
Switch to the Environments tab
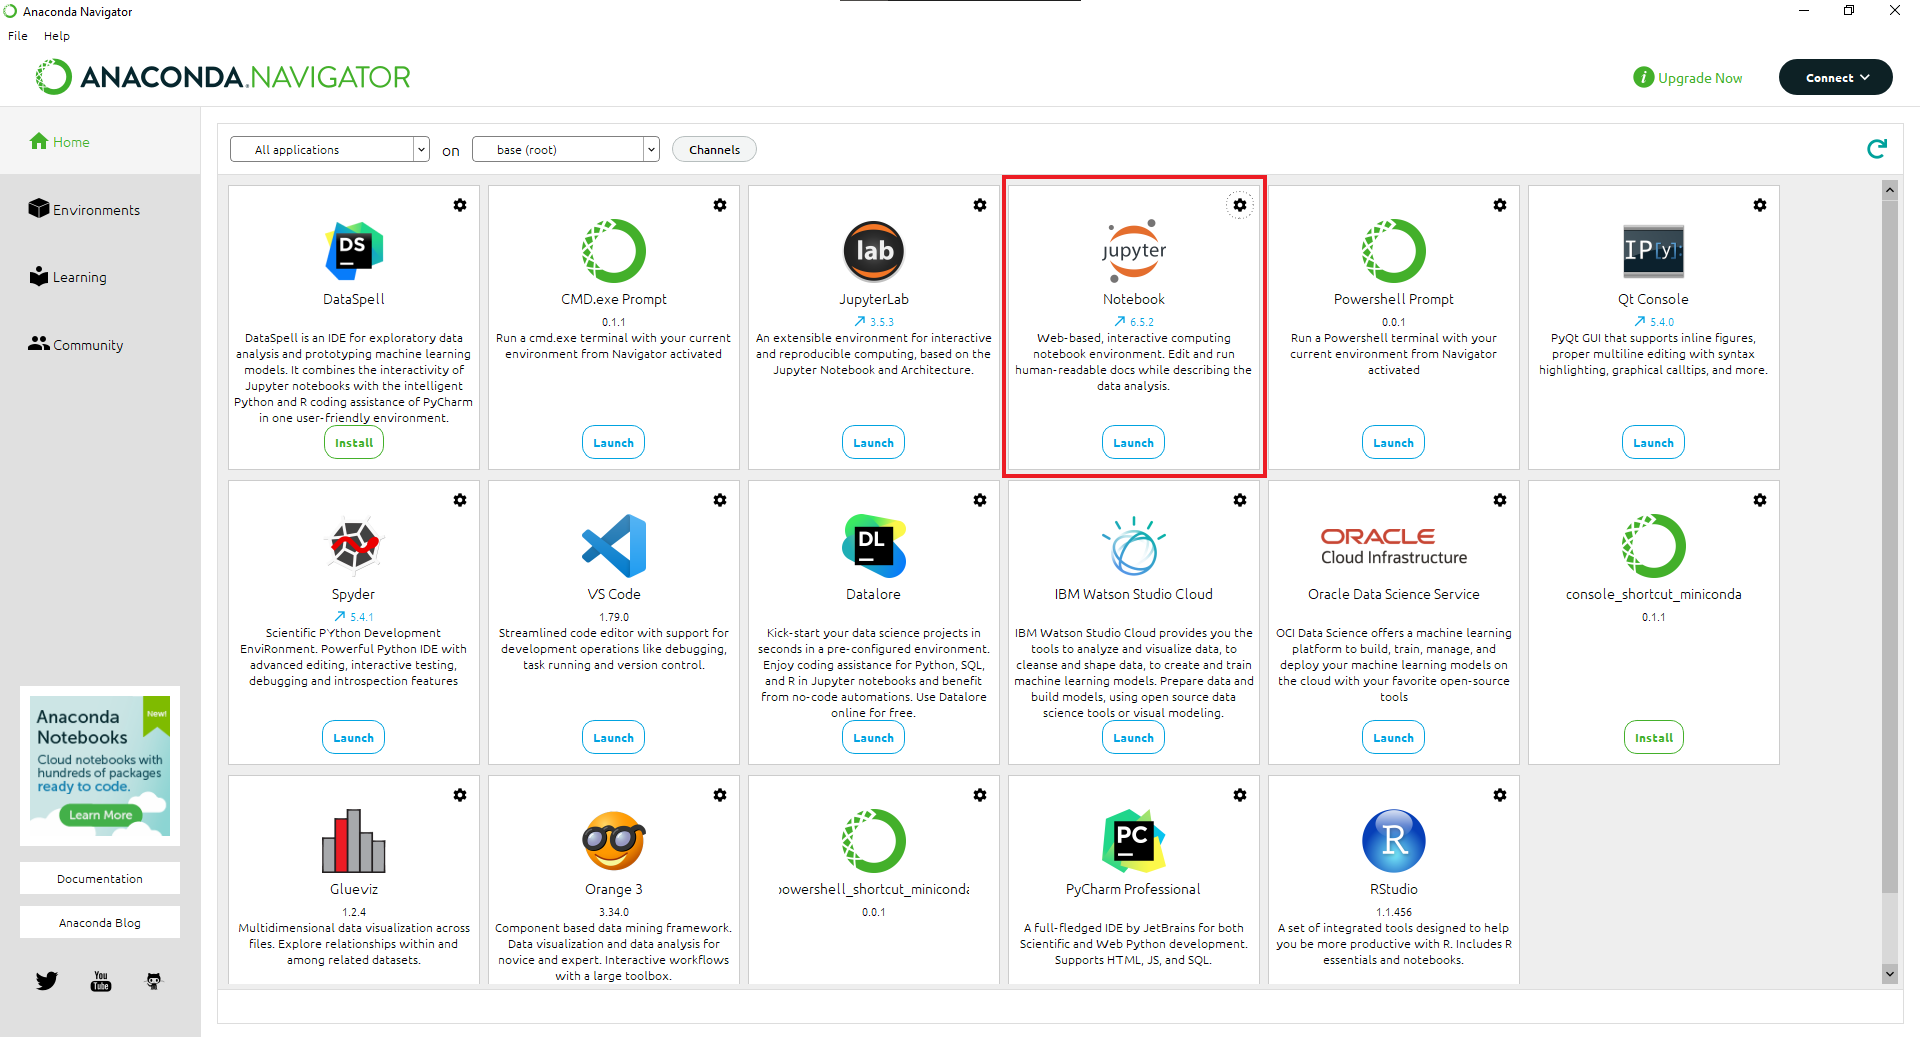coord(100,209)
